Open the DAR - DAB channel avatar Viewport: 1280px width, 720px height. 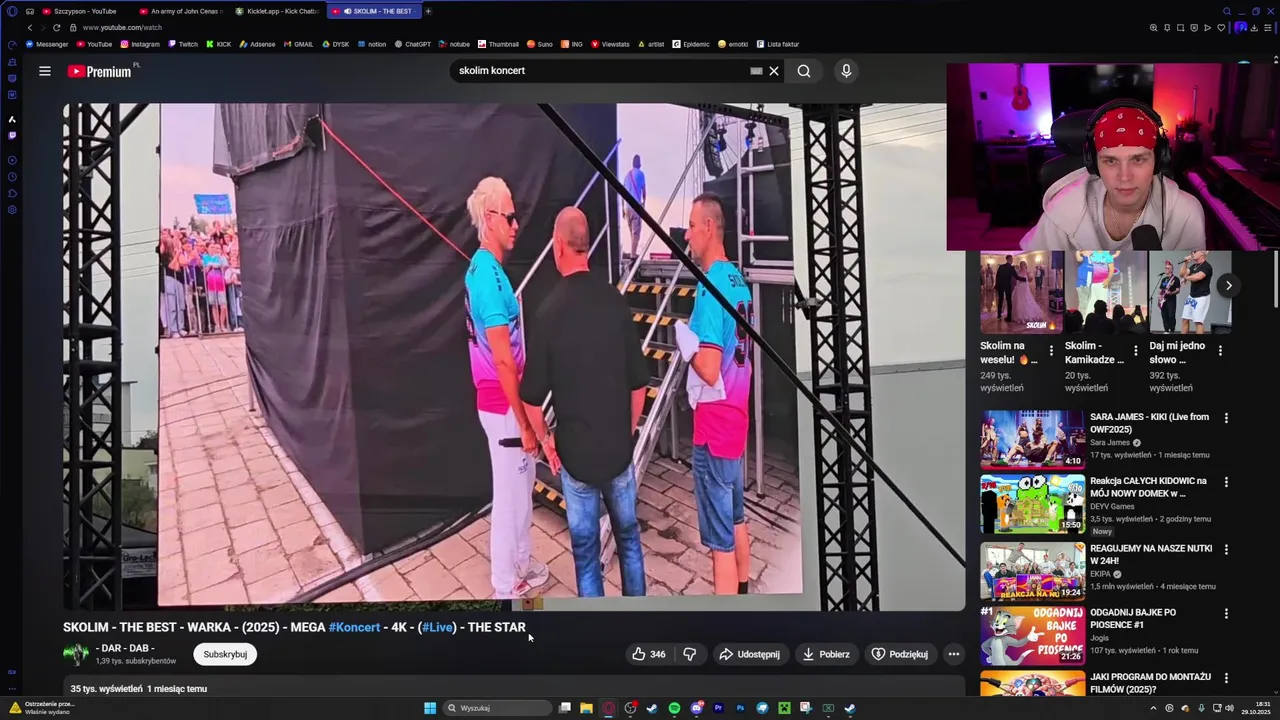point(76,654)
